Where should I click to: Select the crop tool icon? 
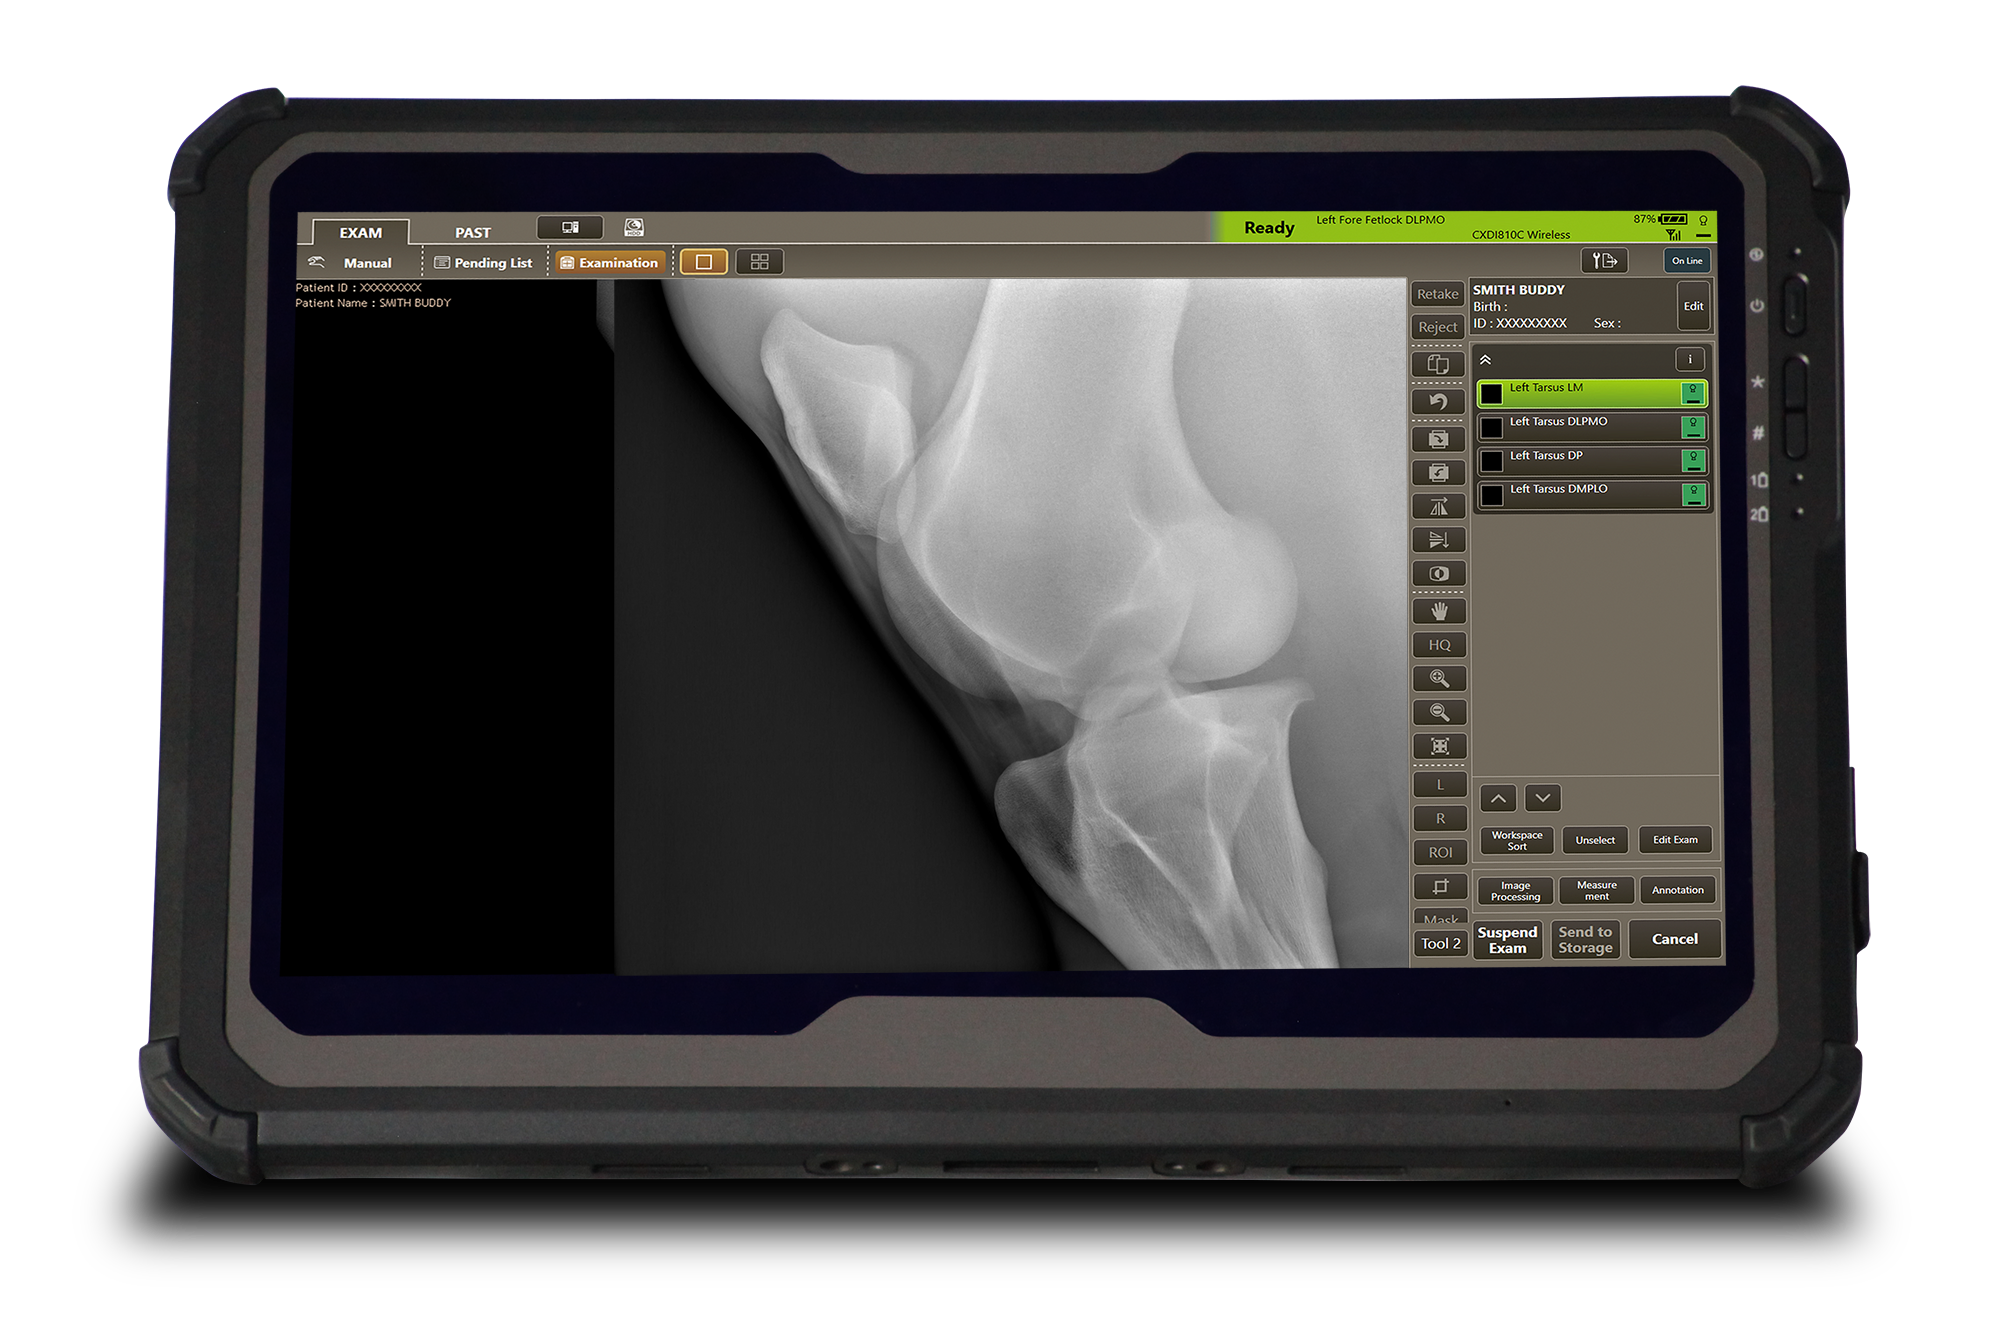click(1440, 886)
